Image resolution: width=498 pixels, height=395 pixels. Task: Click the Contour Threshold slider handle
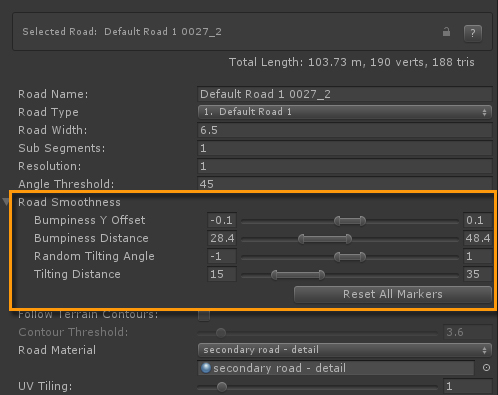221,332
